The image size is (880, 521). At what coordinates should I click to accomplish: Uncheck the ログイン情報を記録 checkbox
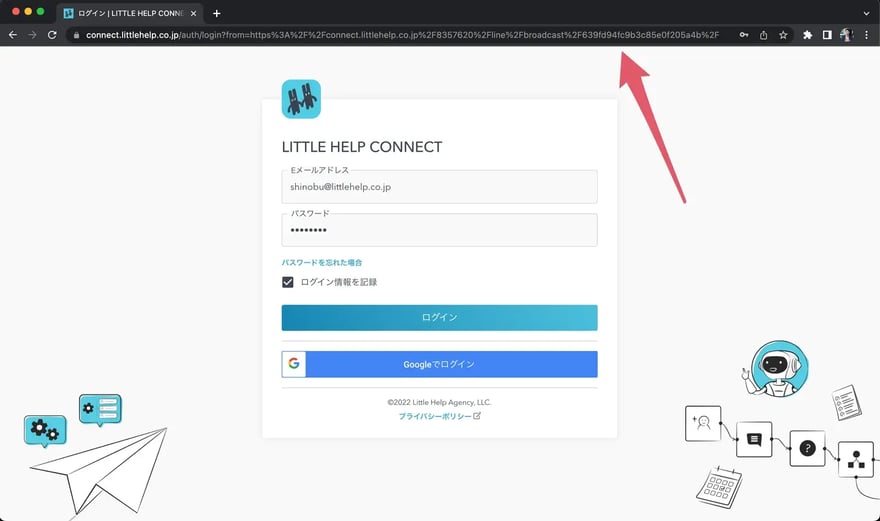pyautogui.click(x=288, y=282)
